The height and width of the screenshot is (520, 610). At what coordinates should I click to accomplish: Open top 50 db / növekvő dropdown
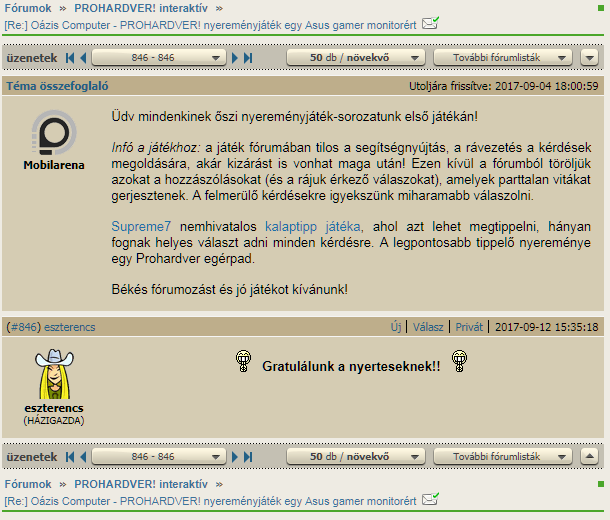[x=356, y=58]
